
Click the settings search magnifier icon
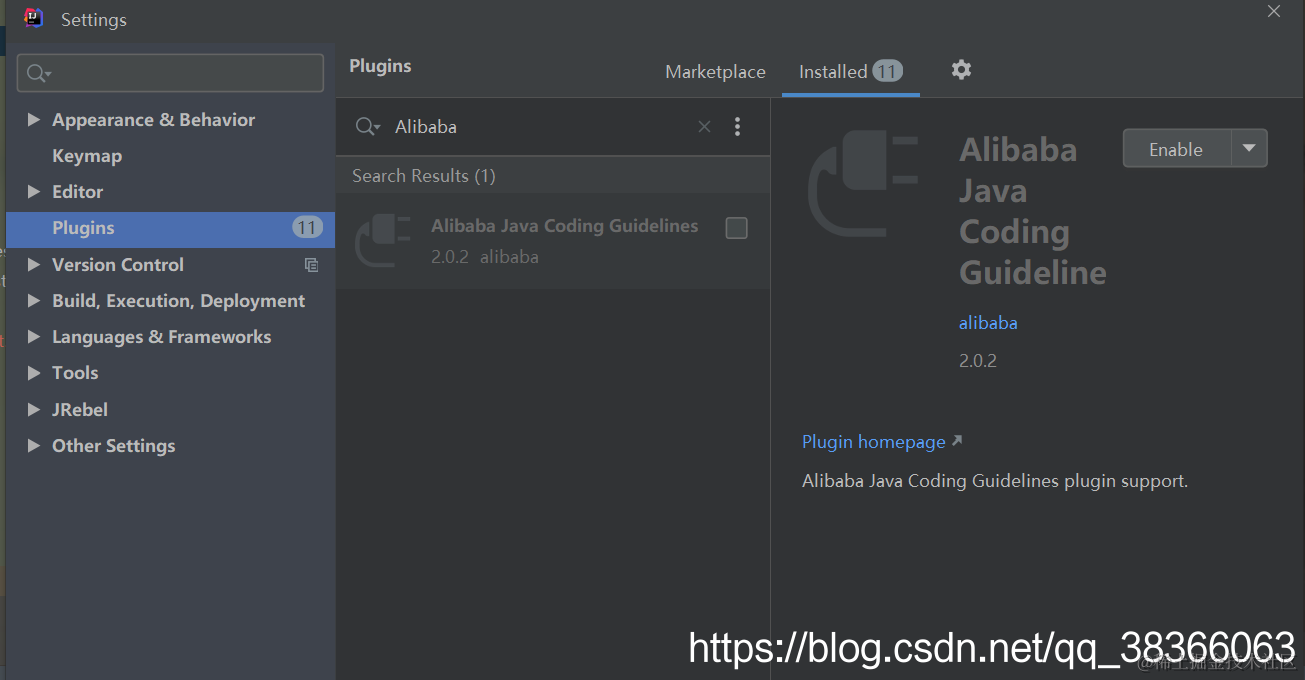click(39, 73)
